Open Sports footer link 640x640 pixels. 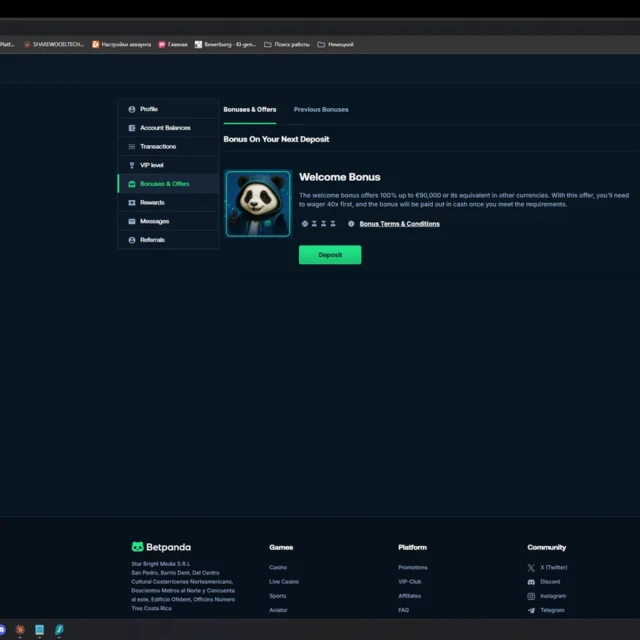coord(278,596)
